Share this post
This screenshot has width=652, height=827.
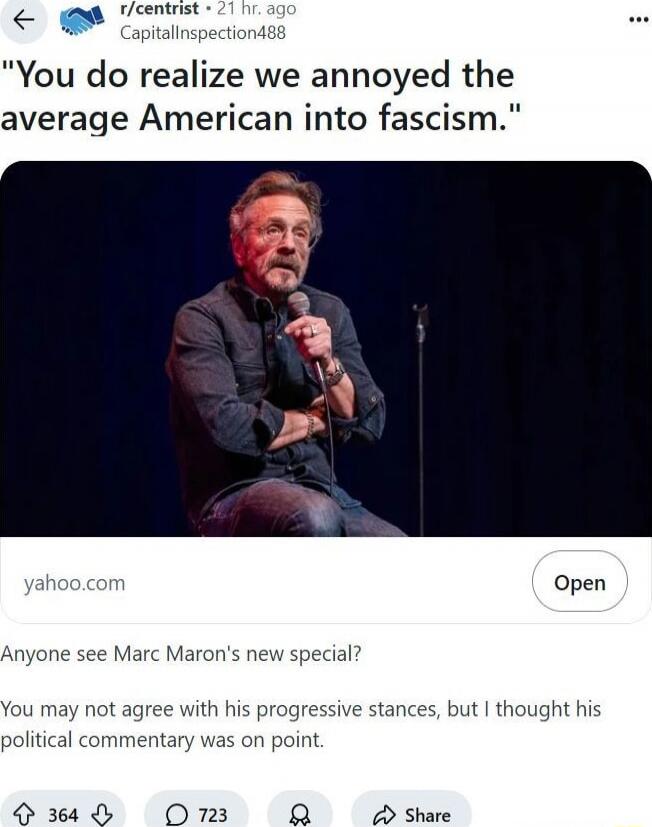(411, 814)
